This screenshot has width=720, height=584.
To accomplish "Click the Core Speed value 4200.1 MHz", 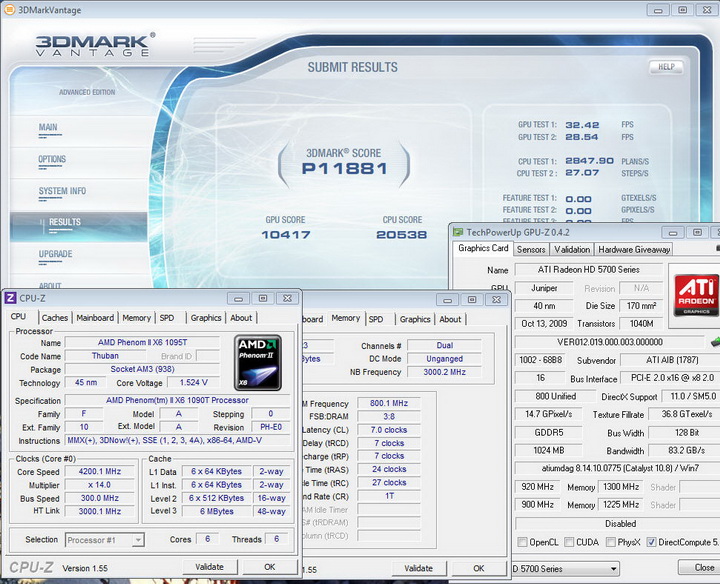I will (100, 472).
